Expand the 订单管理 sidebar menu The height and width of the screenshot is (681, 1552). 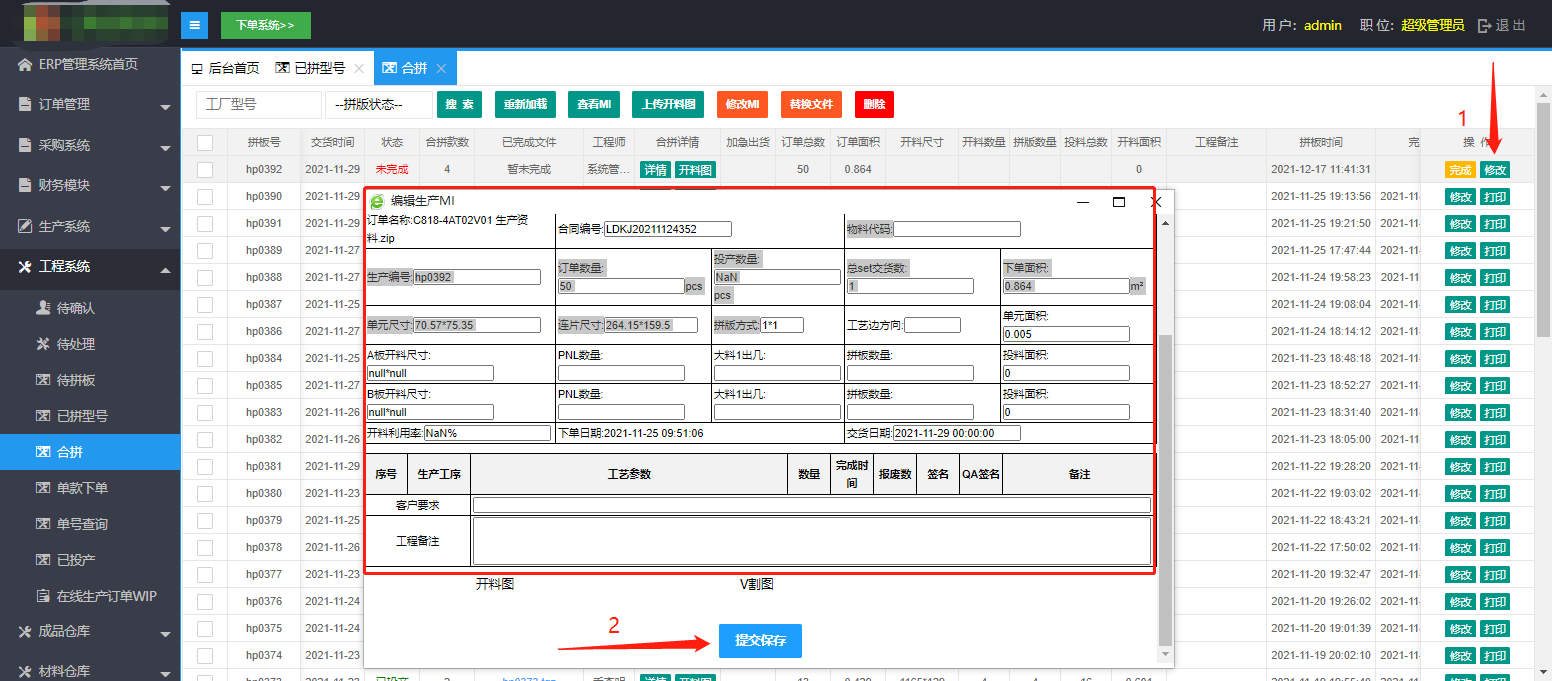pyautogui.click(x=90, y=105)
